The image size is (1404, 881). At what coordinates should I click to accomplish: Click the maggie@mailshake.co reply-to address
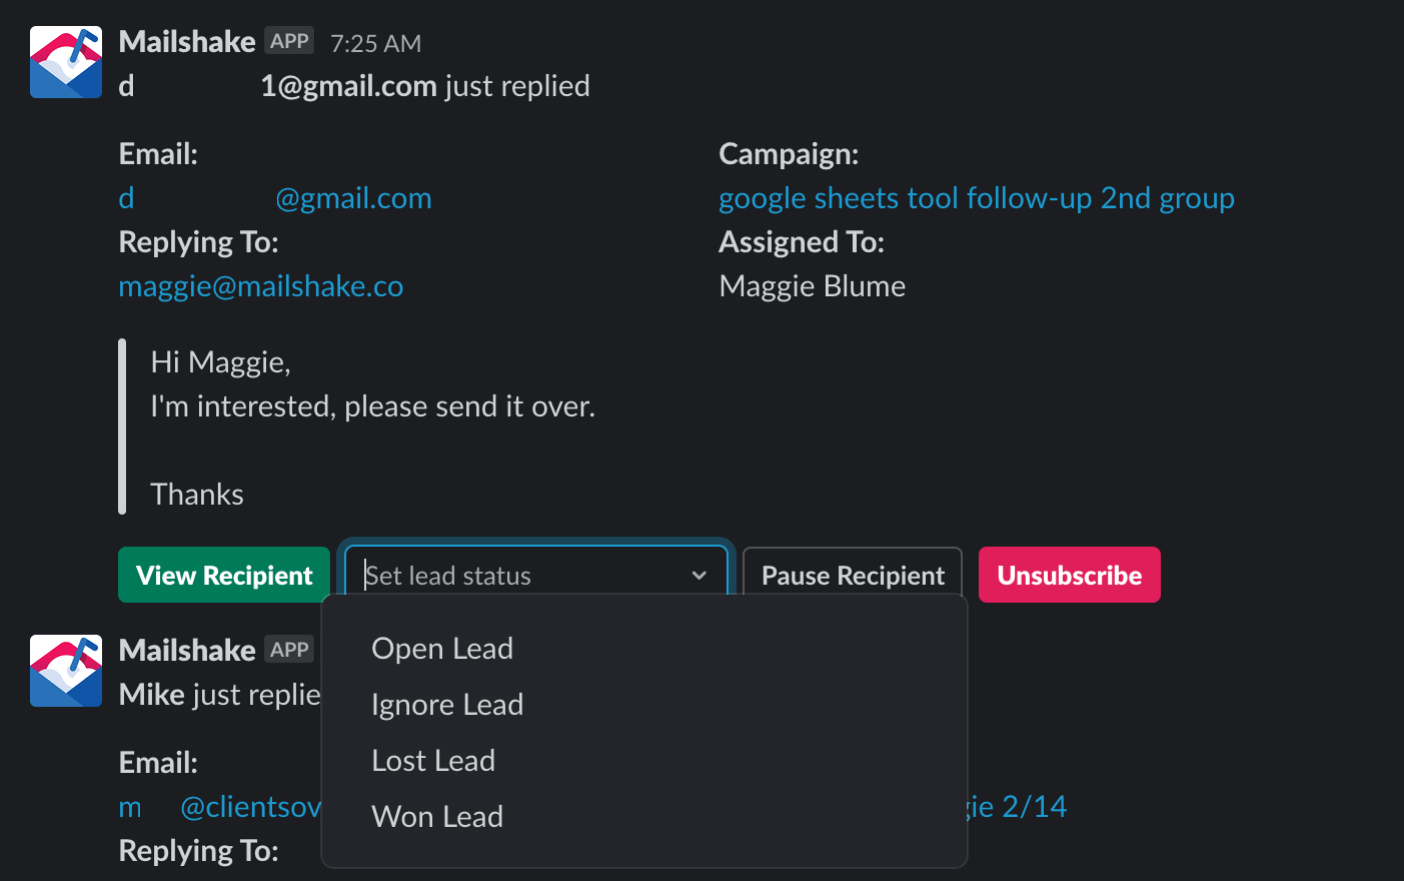click(x=261, y=287)
